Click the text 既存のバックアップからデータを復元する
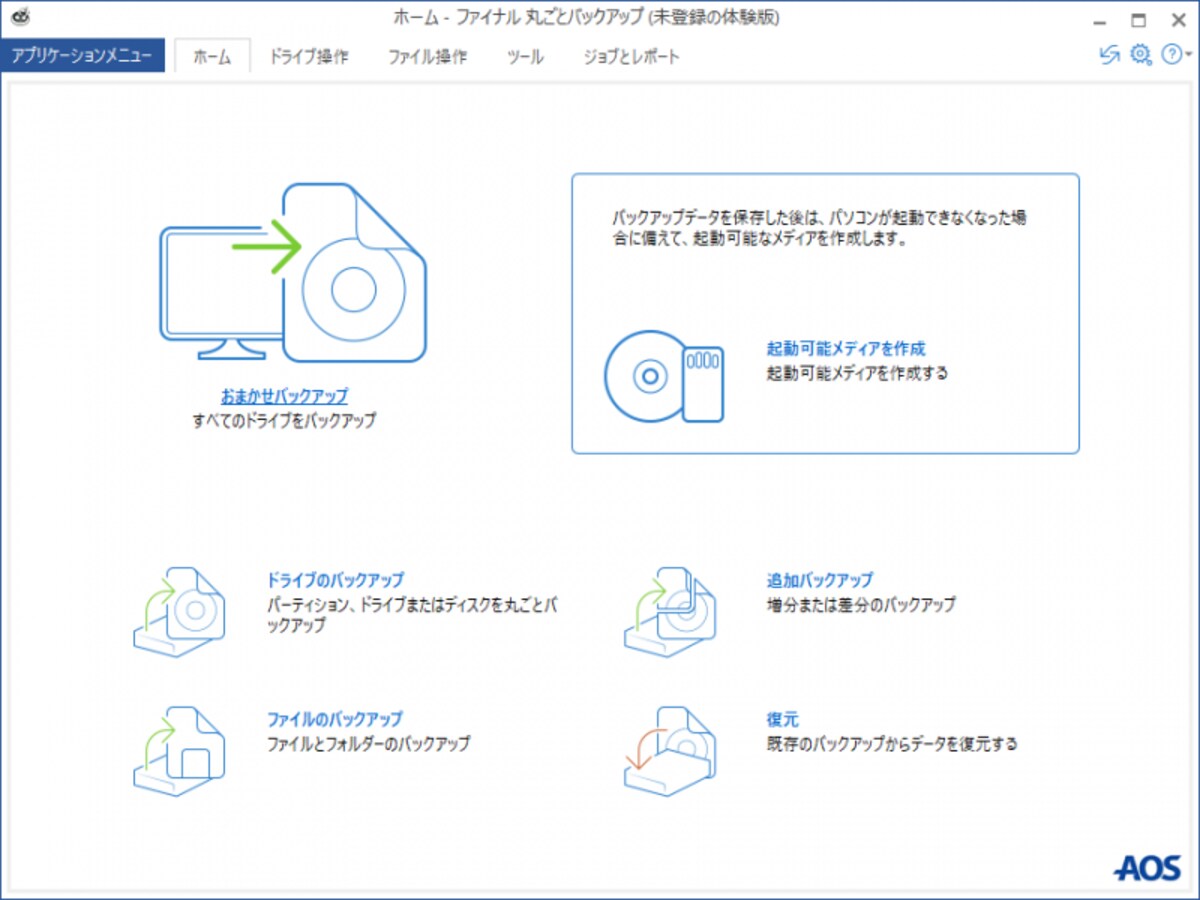 (x=892, y=744)
